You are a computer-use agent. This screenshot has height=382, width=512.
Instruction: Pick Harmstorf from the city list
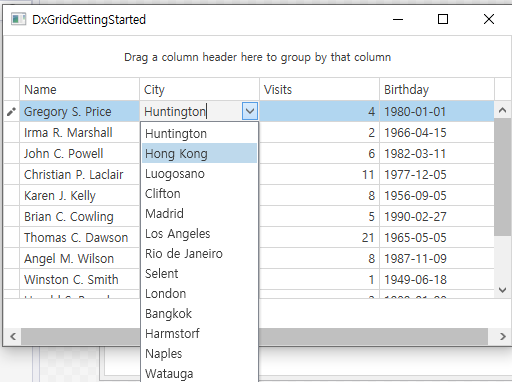pos(199,333)
